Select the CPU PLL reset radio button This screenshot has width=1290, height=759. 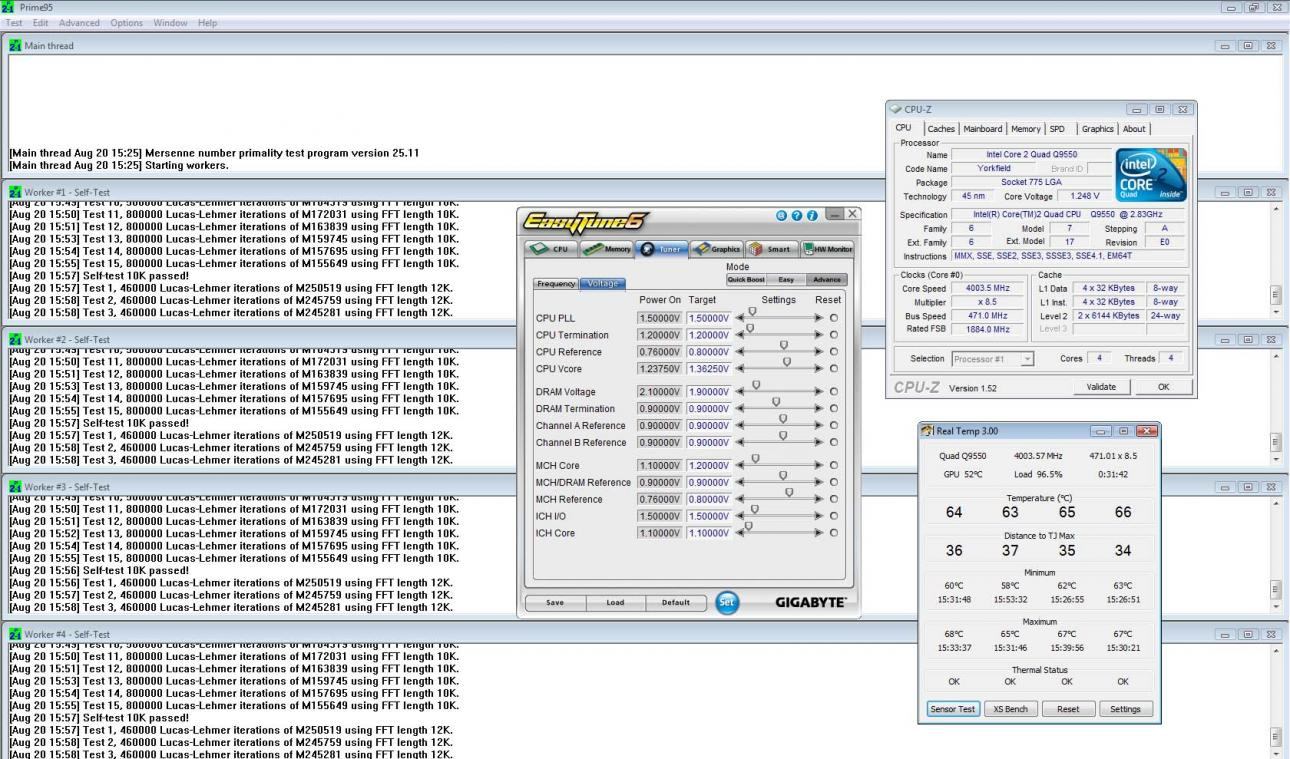pos(834,318)
